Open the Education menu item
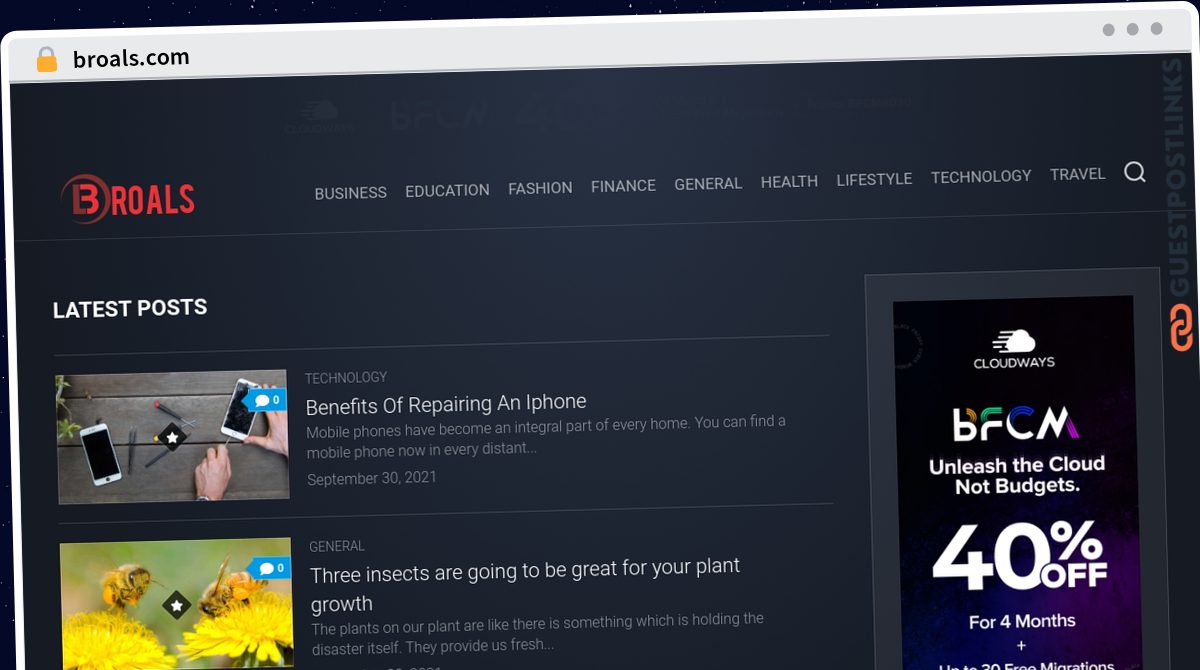The width and height of the screenshot is (1200, 670). 447,190
